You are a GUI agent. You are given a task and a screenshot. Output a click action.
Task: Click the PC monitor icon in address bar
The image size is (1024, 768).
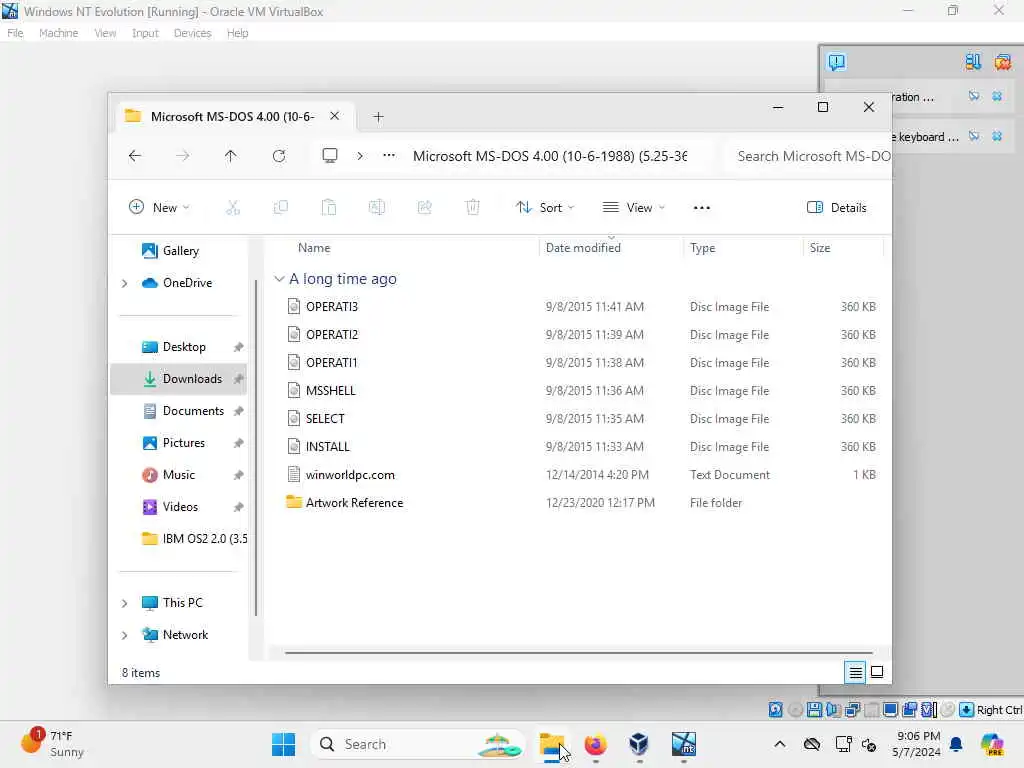tap(330, 155)
